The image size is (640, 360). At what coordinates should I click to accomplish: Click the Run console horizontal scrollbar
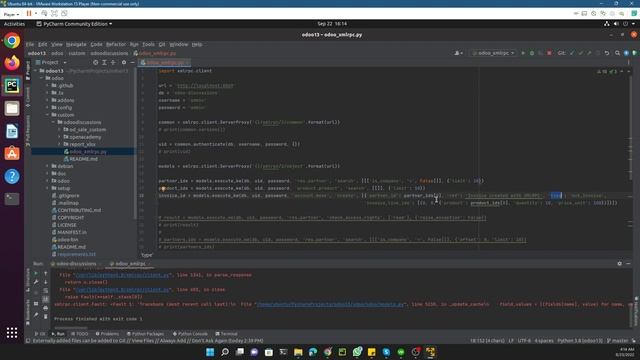point(71,327)
